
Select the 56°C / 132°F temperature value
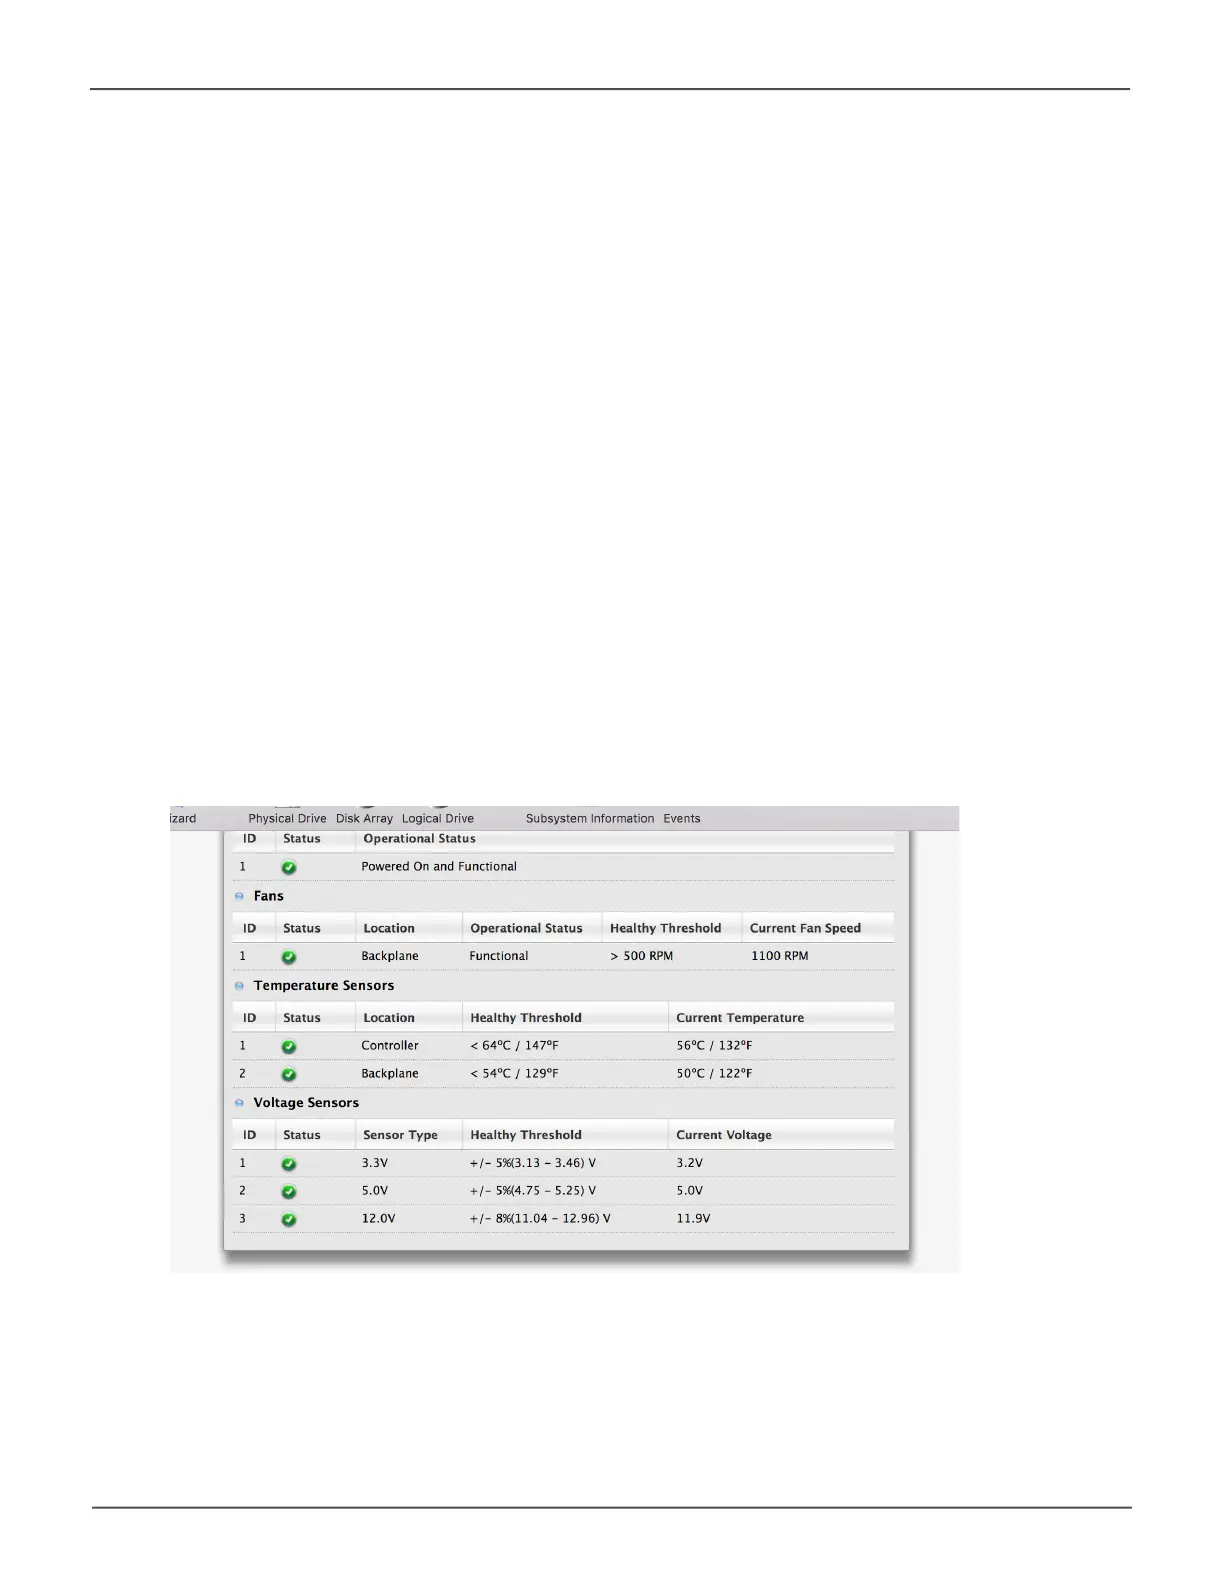pos(715,1046)
